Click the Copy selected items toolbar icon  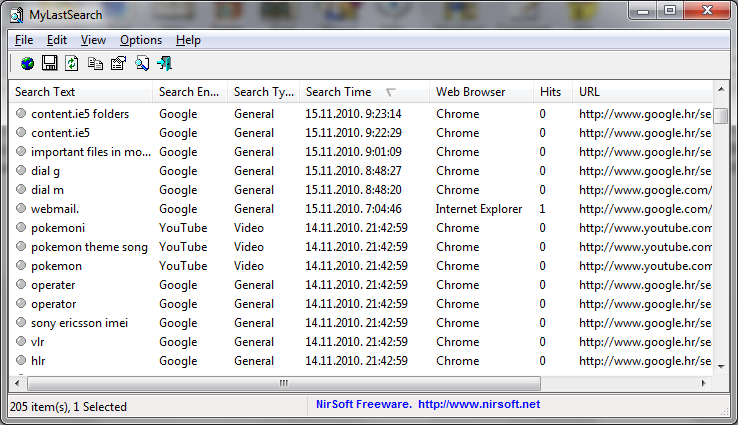click(x=95, y=64)
